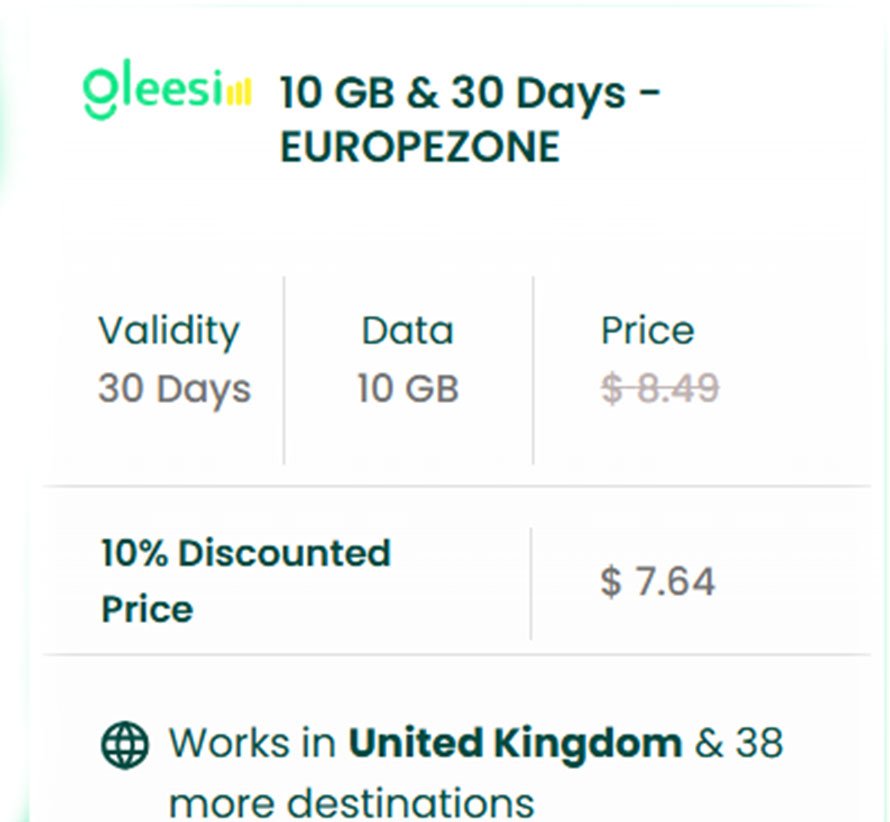Open the 10 GB & 30 Days plan title
The image size is (890, 822).
point(469,93)
